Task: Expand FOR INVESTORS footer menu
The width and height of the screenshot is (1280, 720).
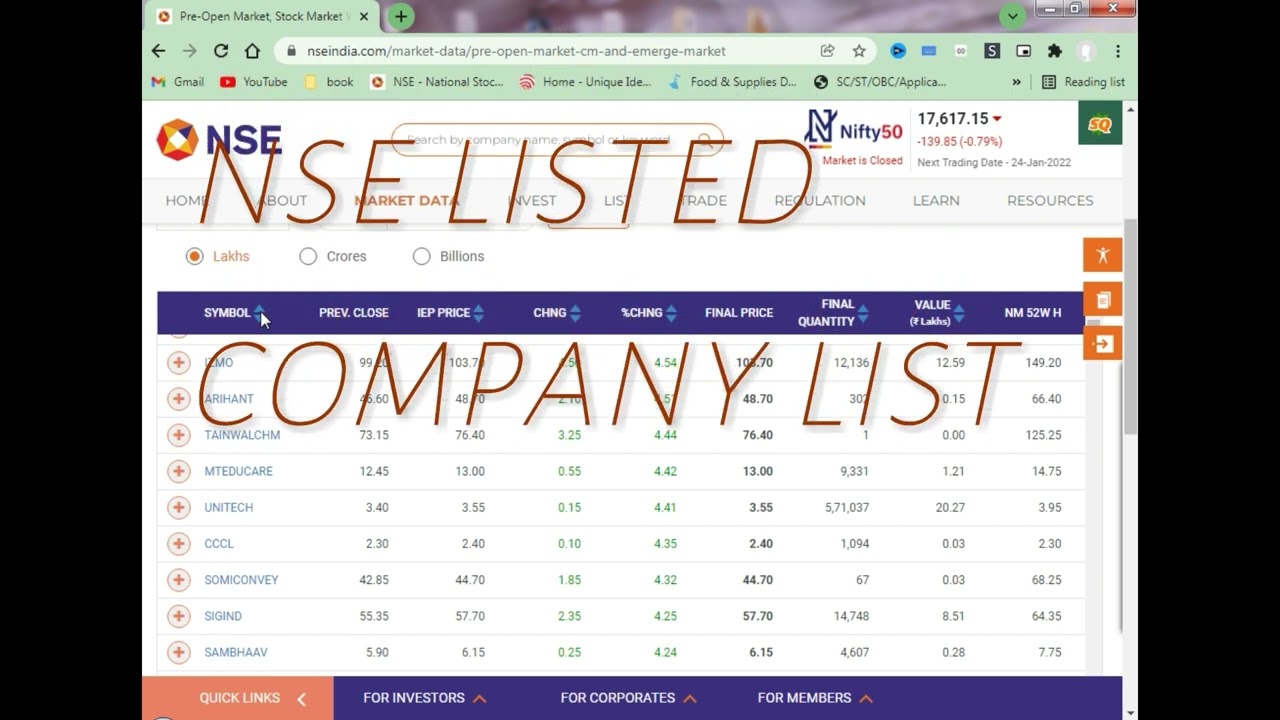Action: [x=424, y=698]
